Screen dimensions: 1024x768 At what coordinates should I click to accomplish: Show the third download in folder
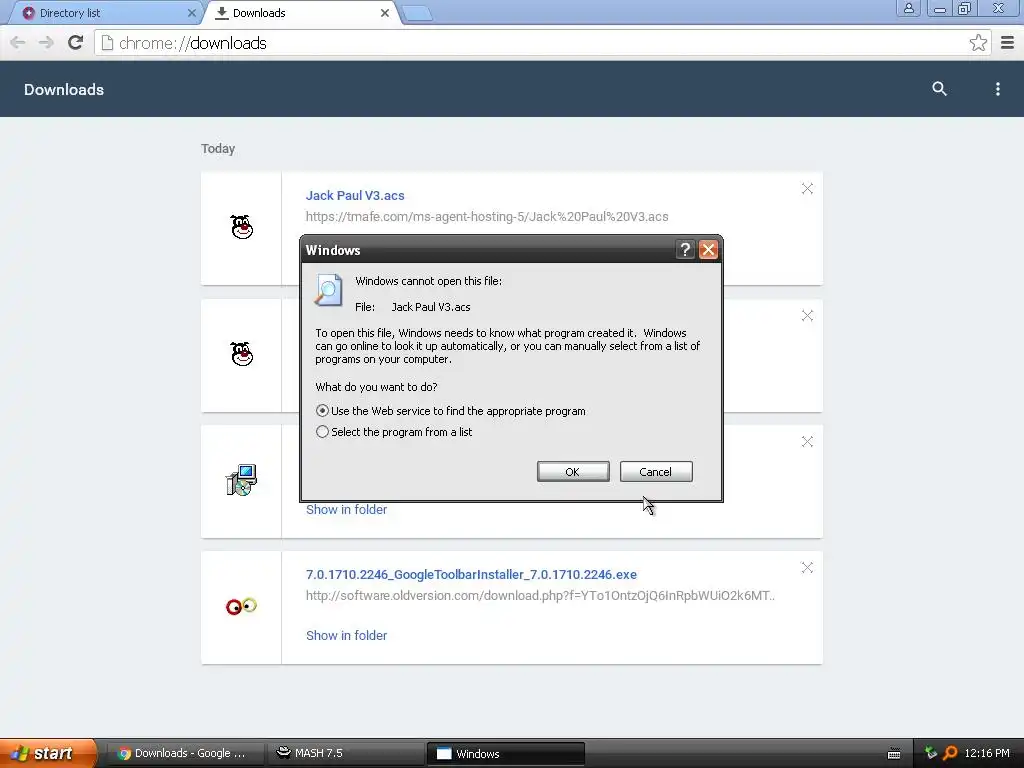[346, 509]
